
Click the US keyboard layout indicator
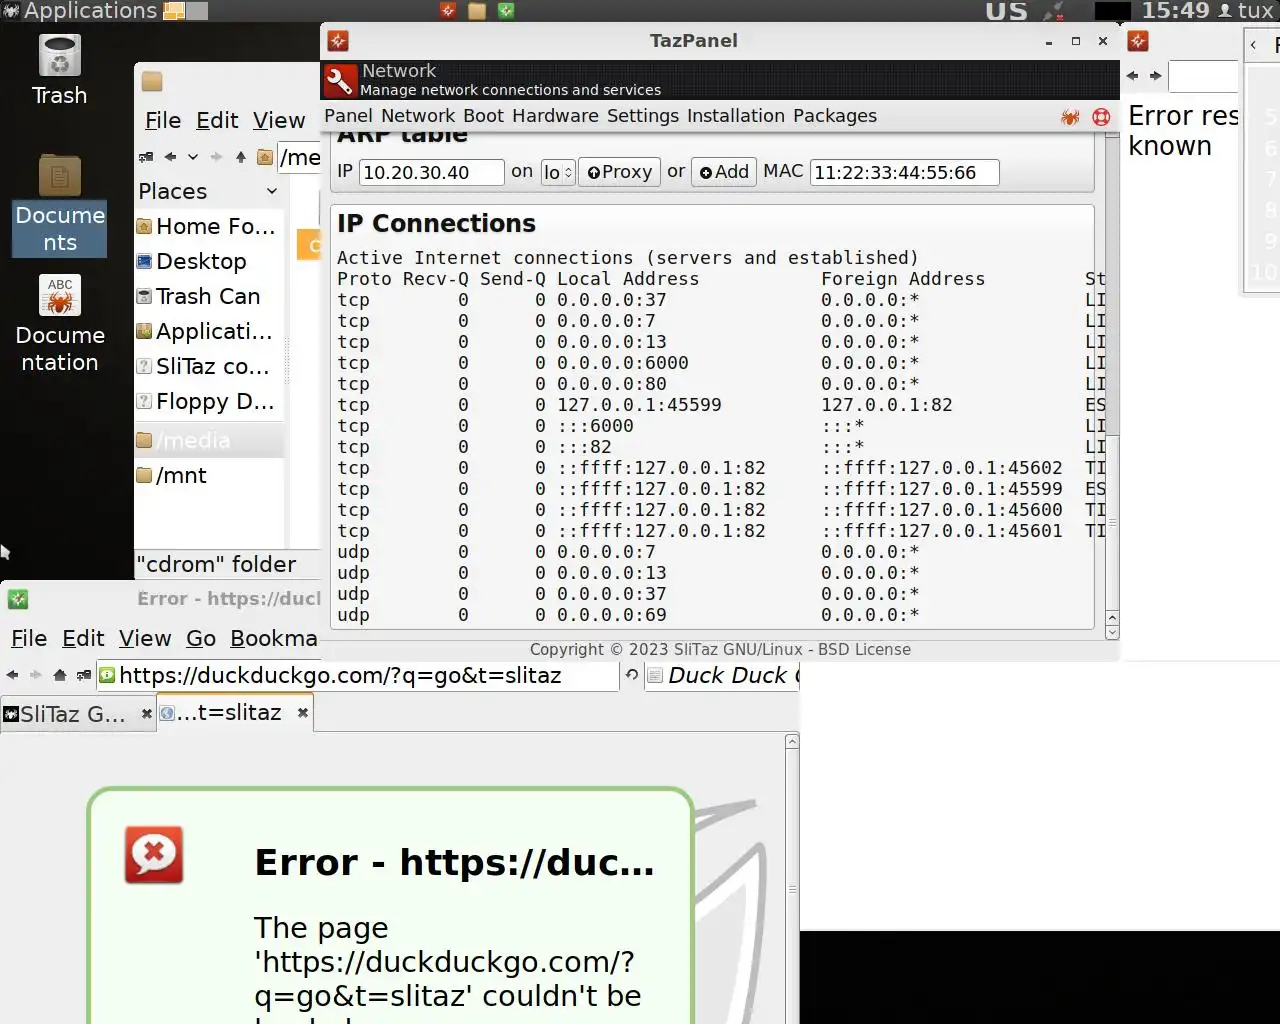click(1006, 11)
